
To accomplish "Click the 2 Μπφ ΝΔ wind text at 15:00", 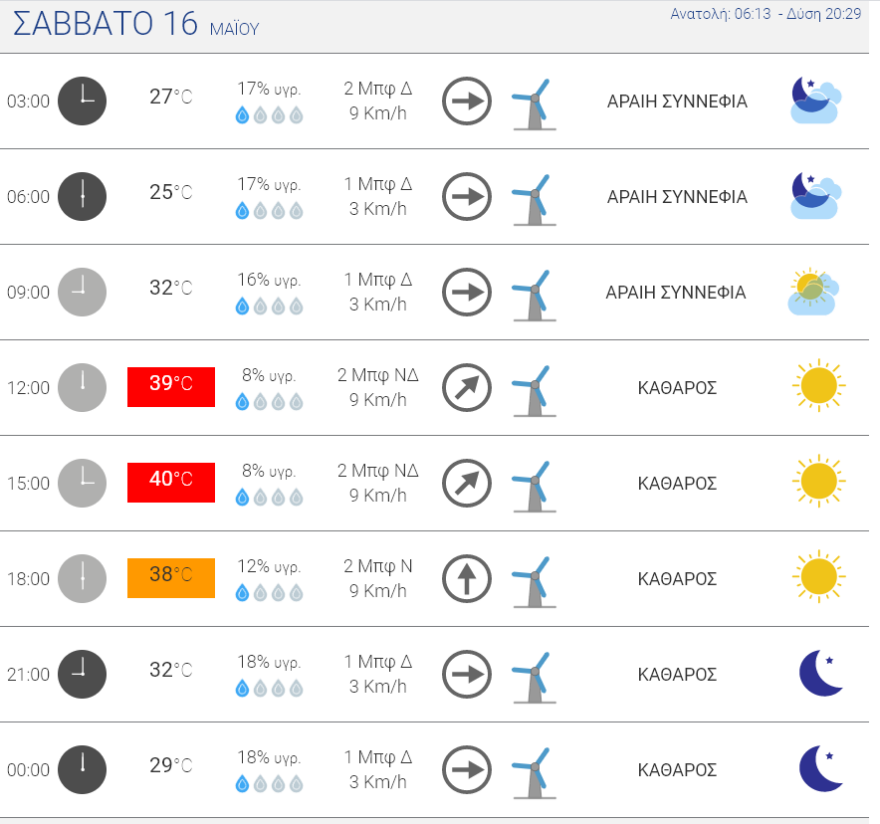I will 378,471.
